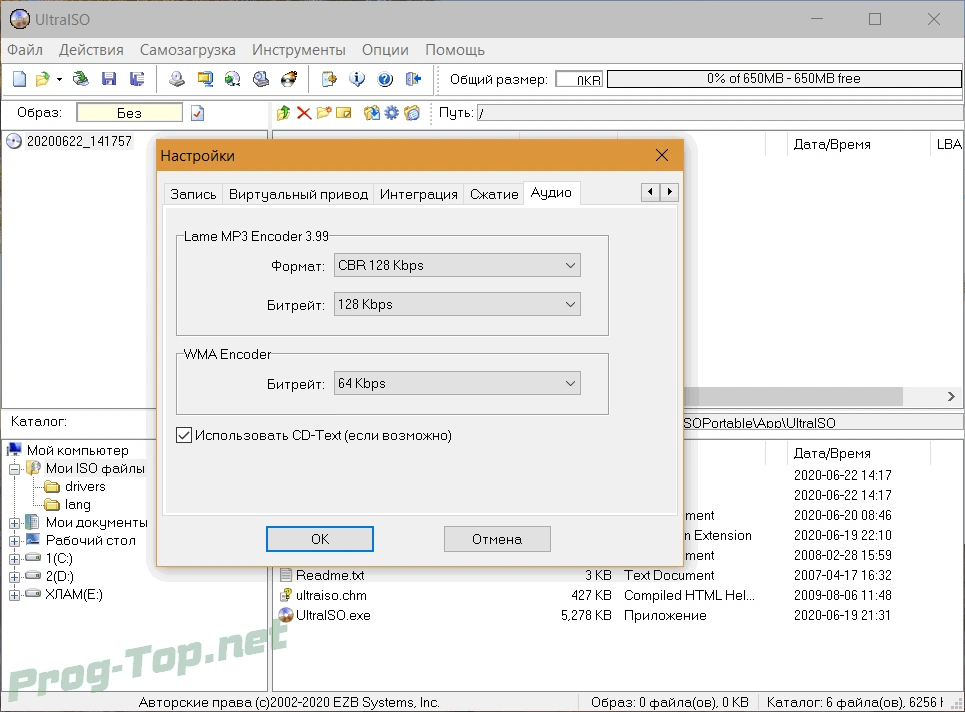Image resolution: width=965 pixels, height=712 pixels.
Task: Open the Формат CBR 128 Kbps dropdown
Action: (x=457, y=265)
